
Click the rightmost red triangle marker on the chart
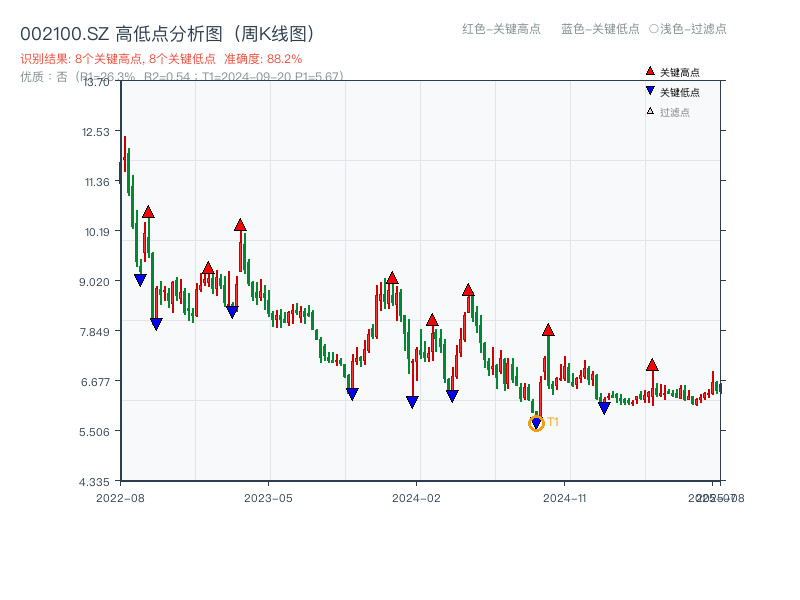(x=652, y=365)
